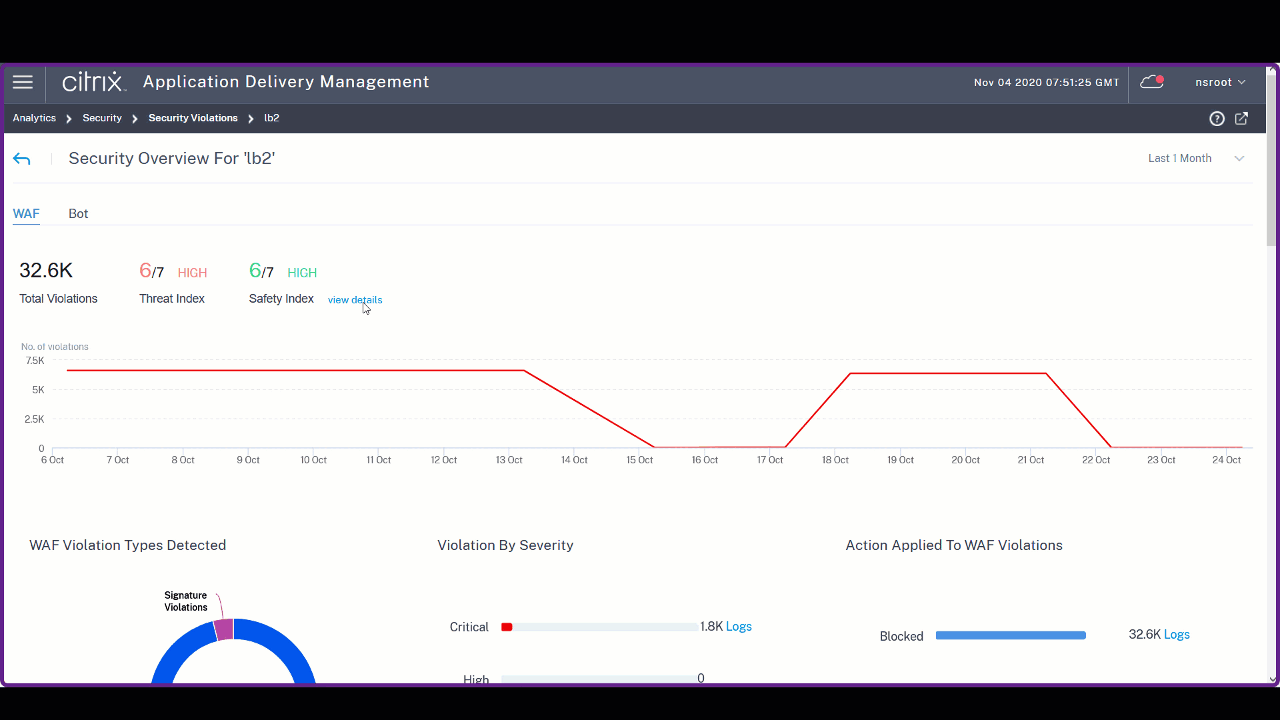Expand the nsroot user menu
The image size is (1280, 720).
point(1221,82)
